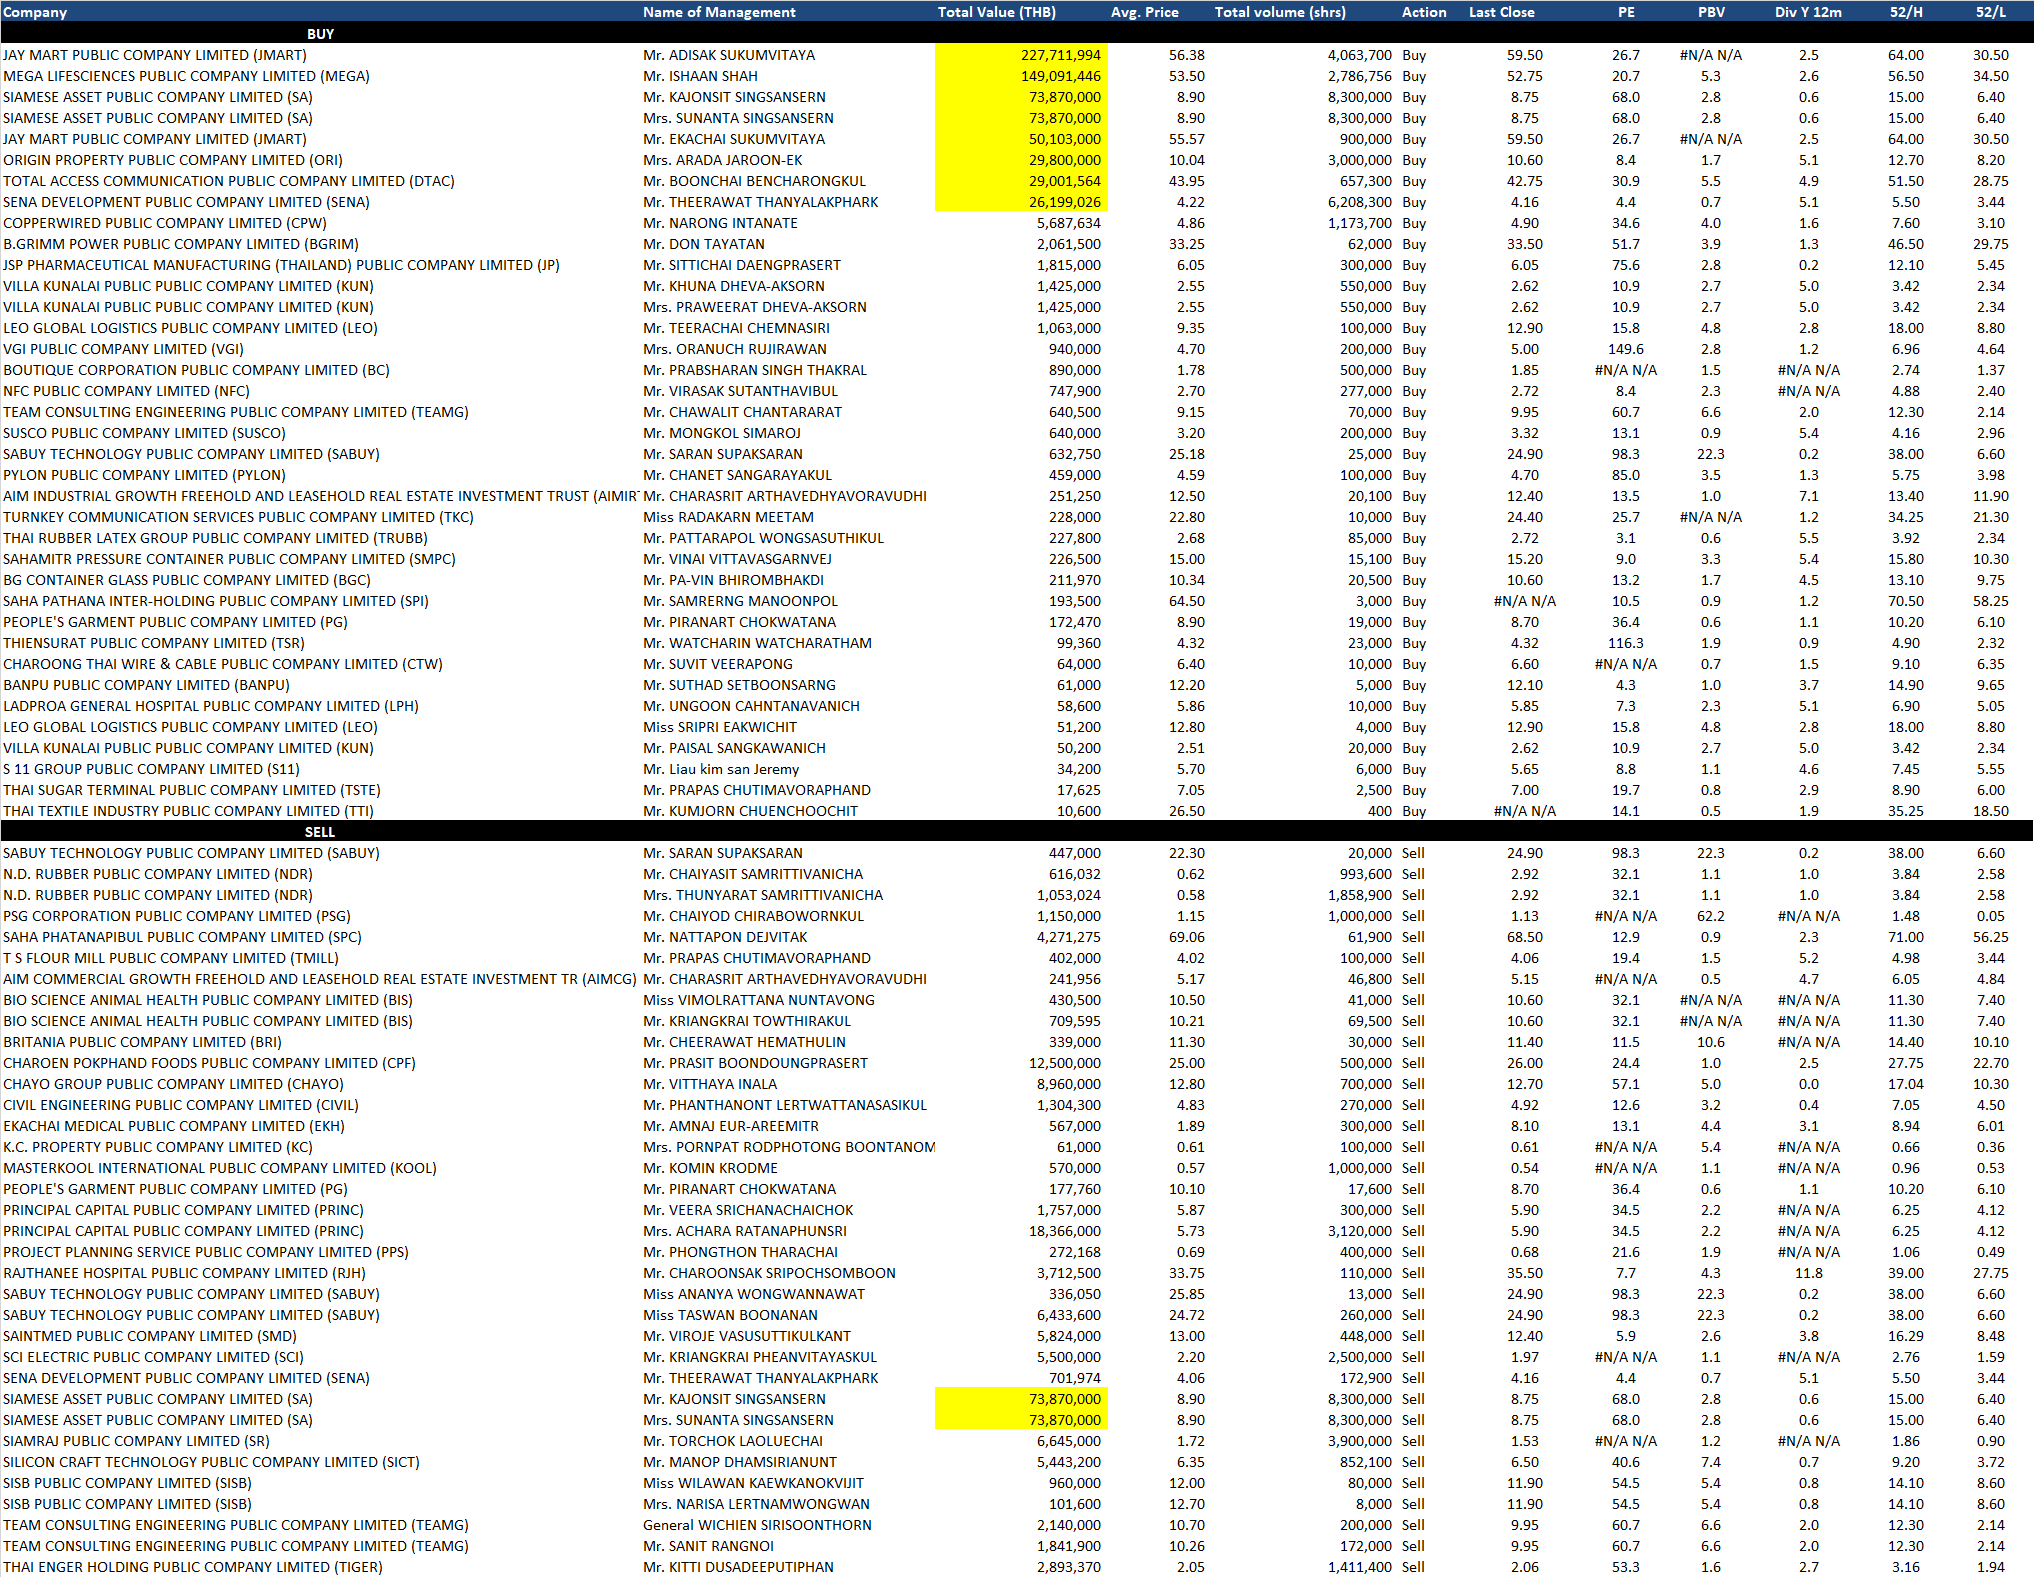Click the 52/H column header

click(x=1905, y=12)
